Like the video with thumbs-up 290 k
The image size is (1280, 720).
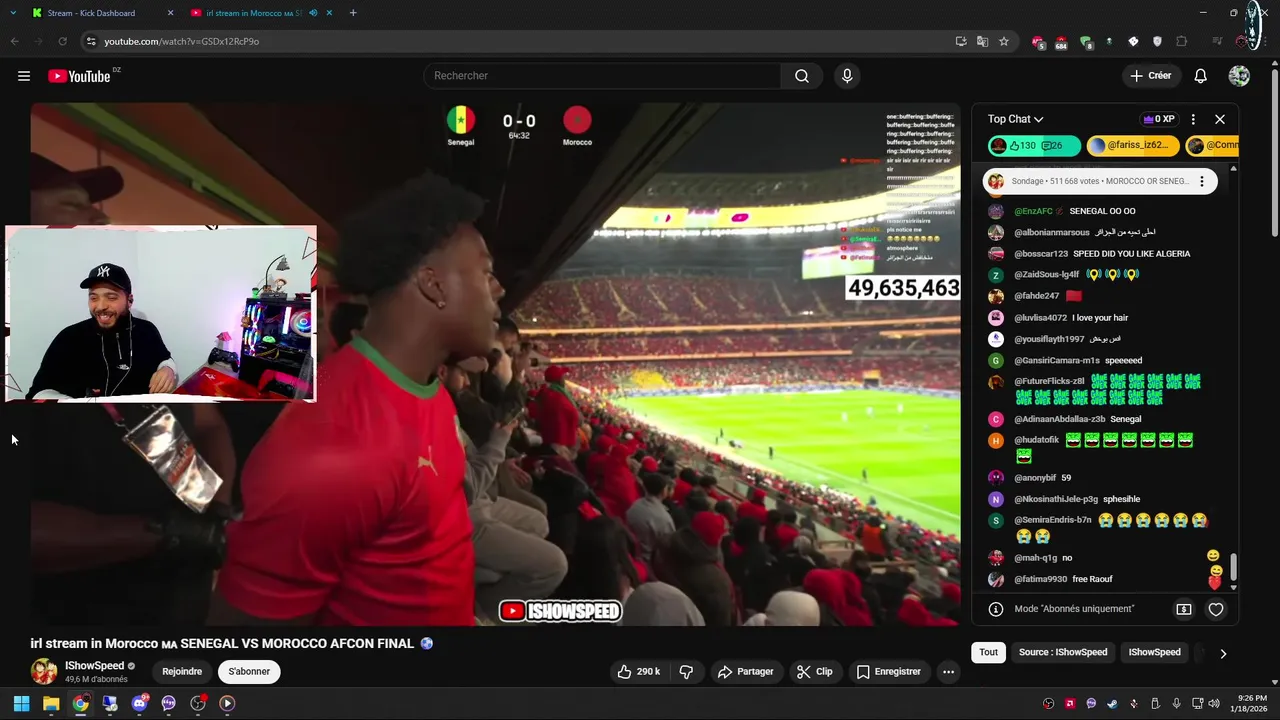pyautogui.click(x=638, y=672)
